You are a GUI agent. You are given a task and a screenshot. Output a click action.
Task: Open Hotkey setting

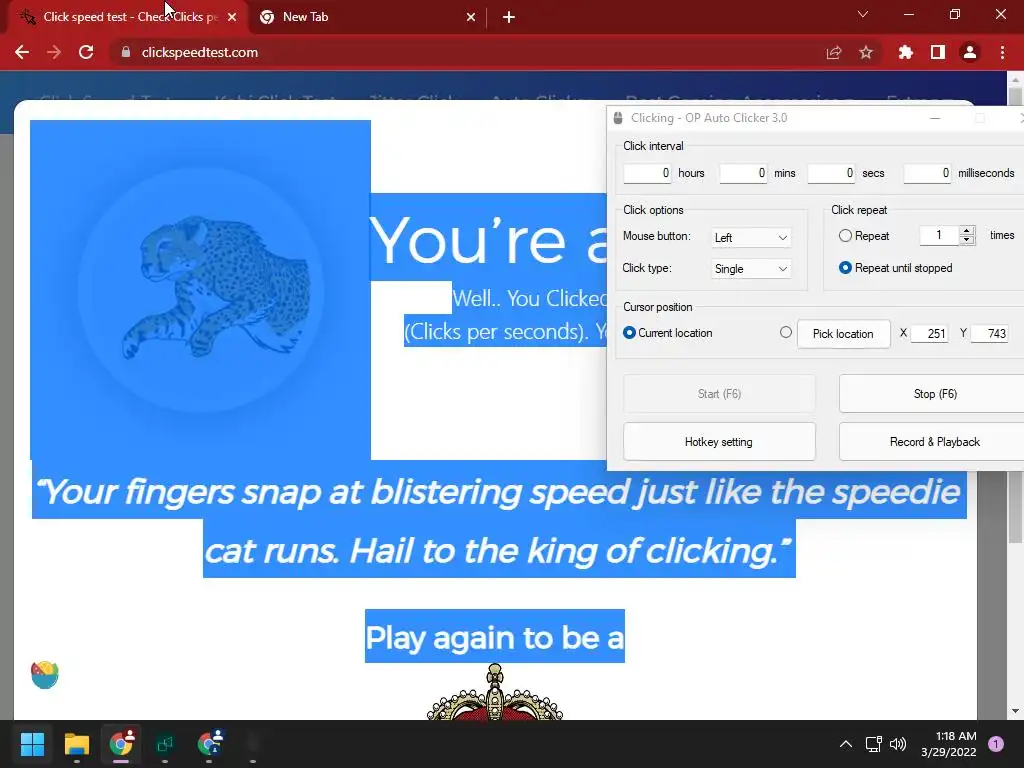tap(719, 442)
